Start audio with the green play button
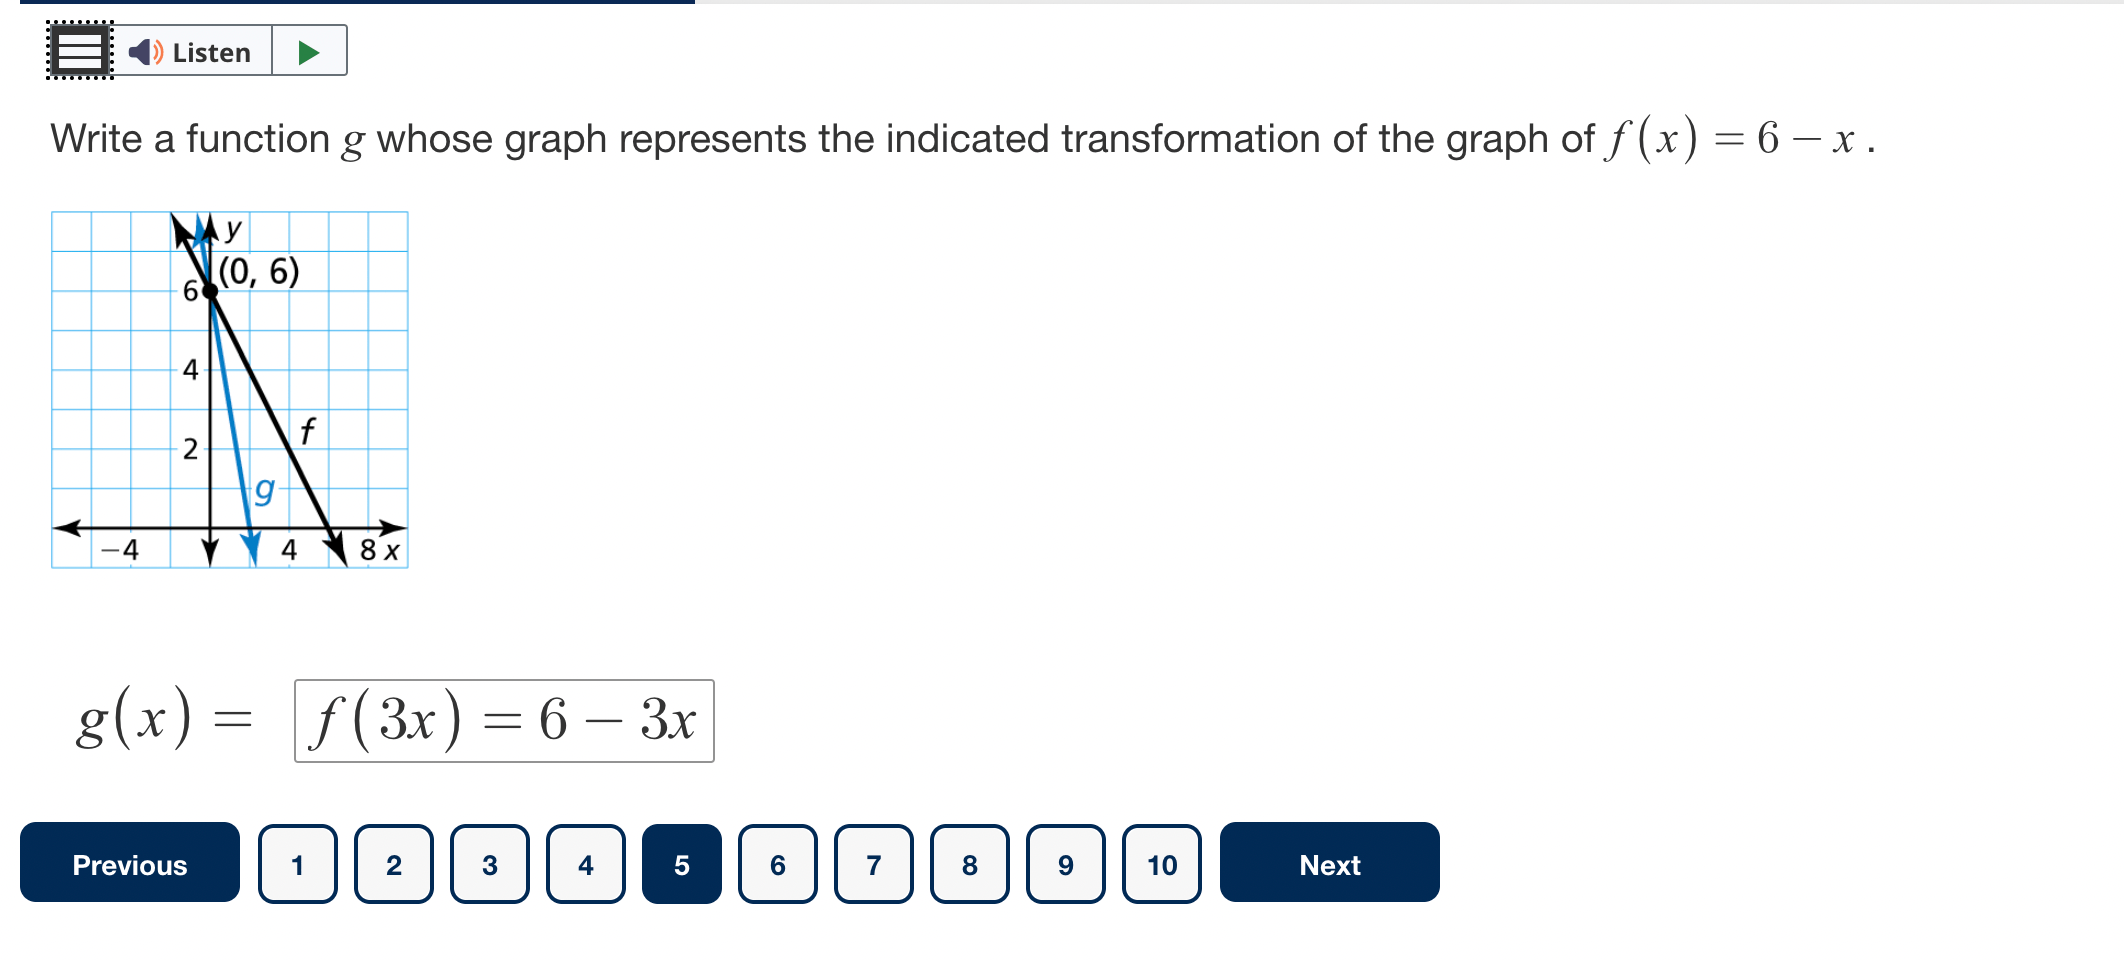The image size is (2124, 960). 309,51
